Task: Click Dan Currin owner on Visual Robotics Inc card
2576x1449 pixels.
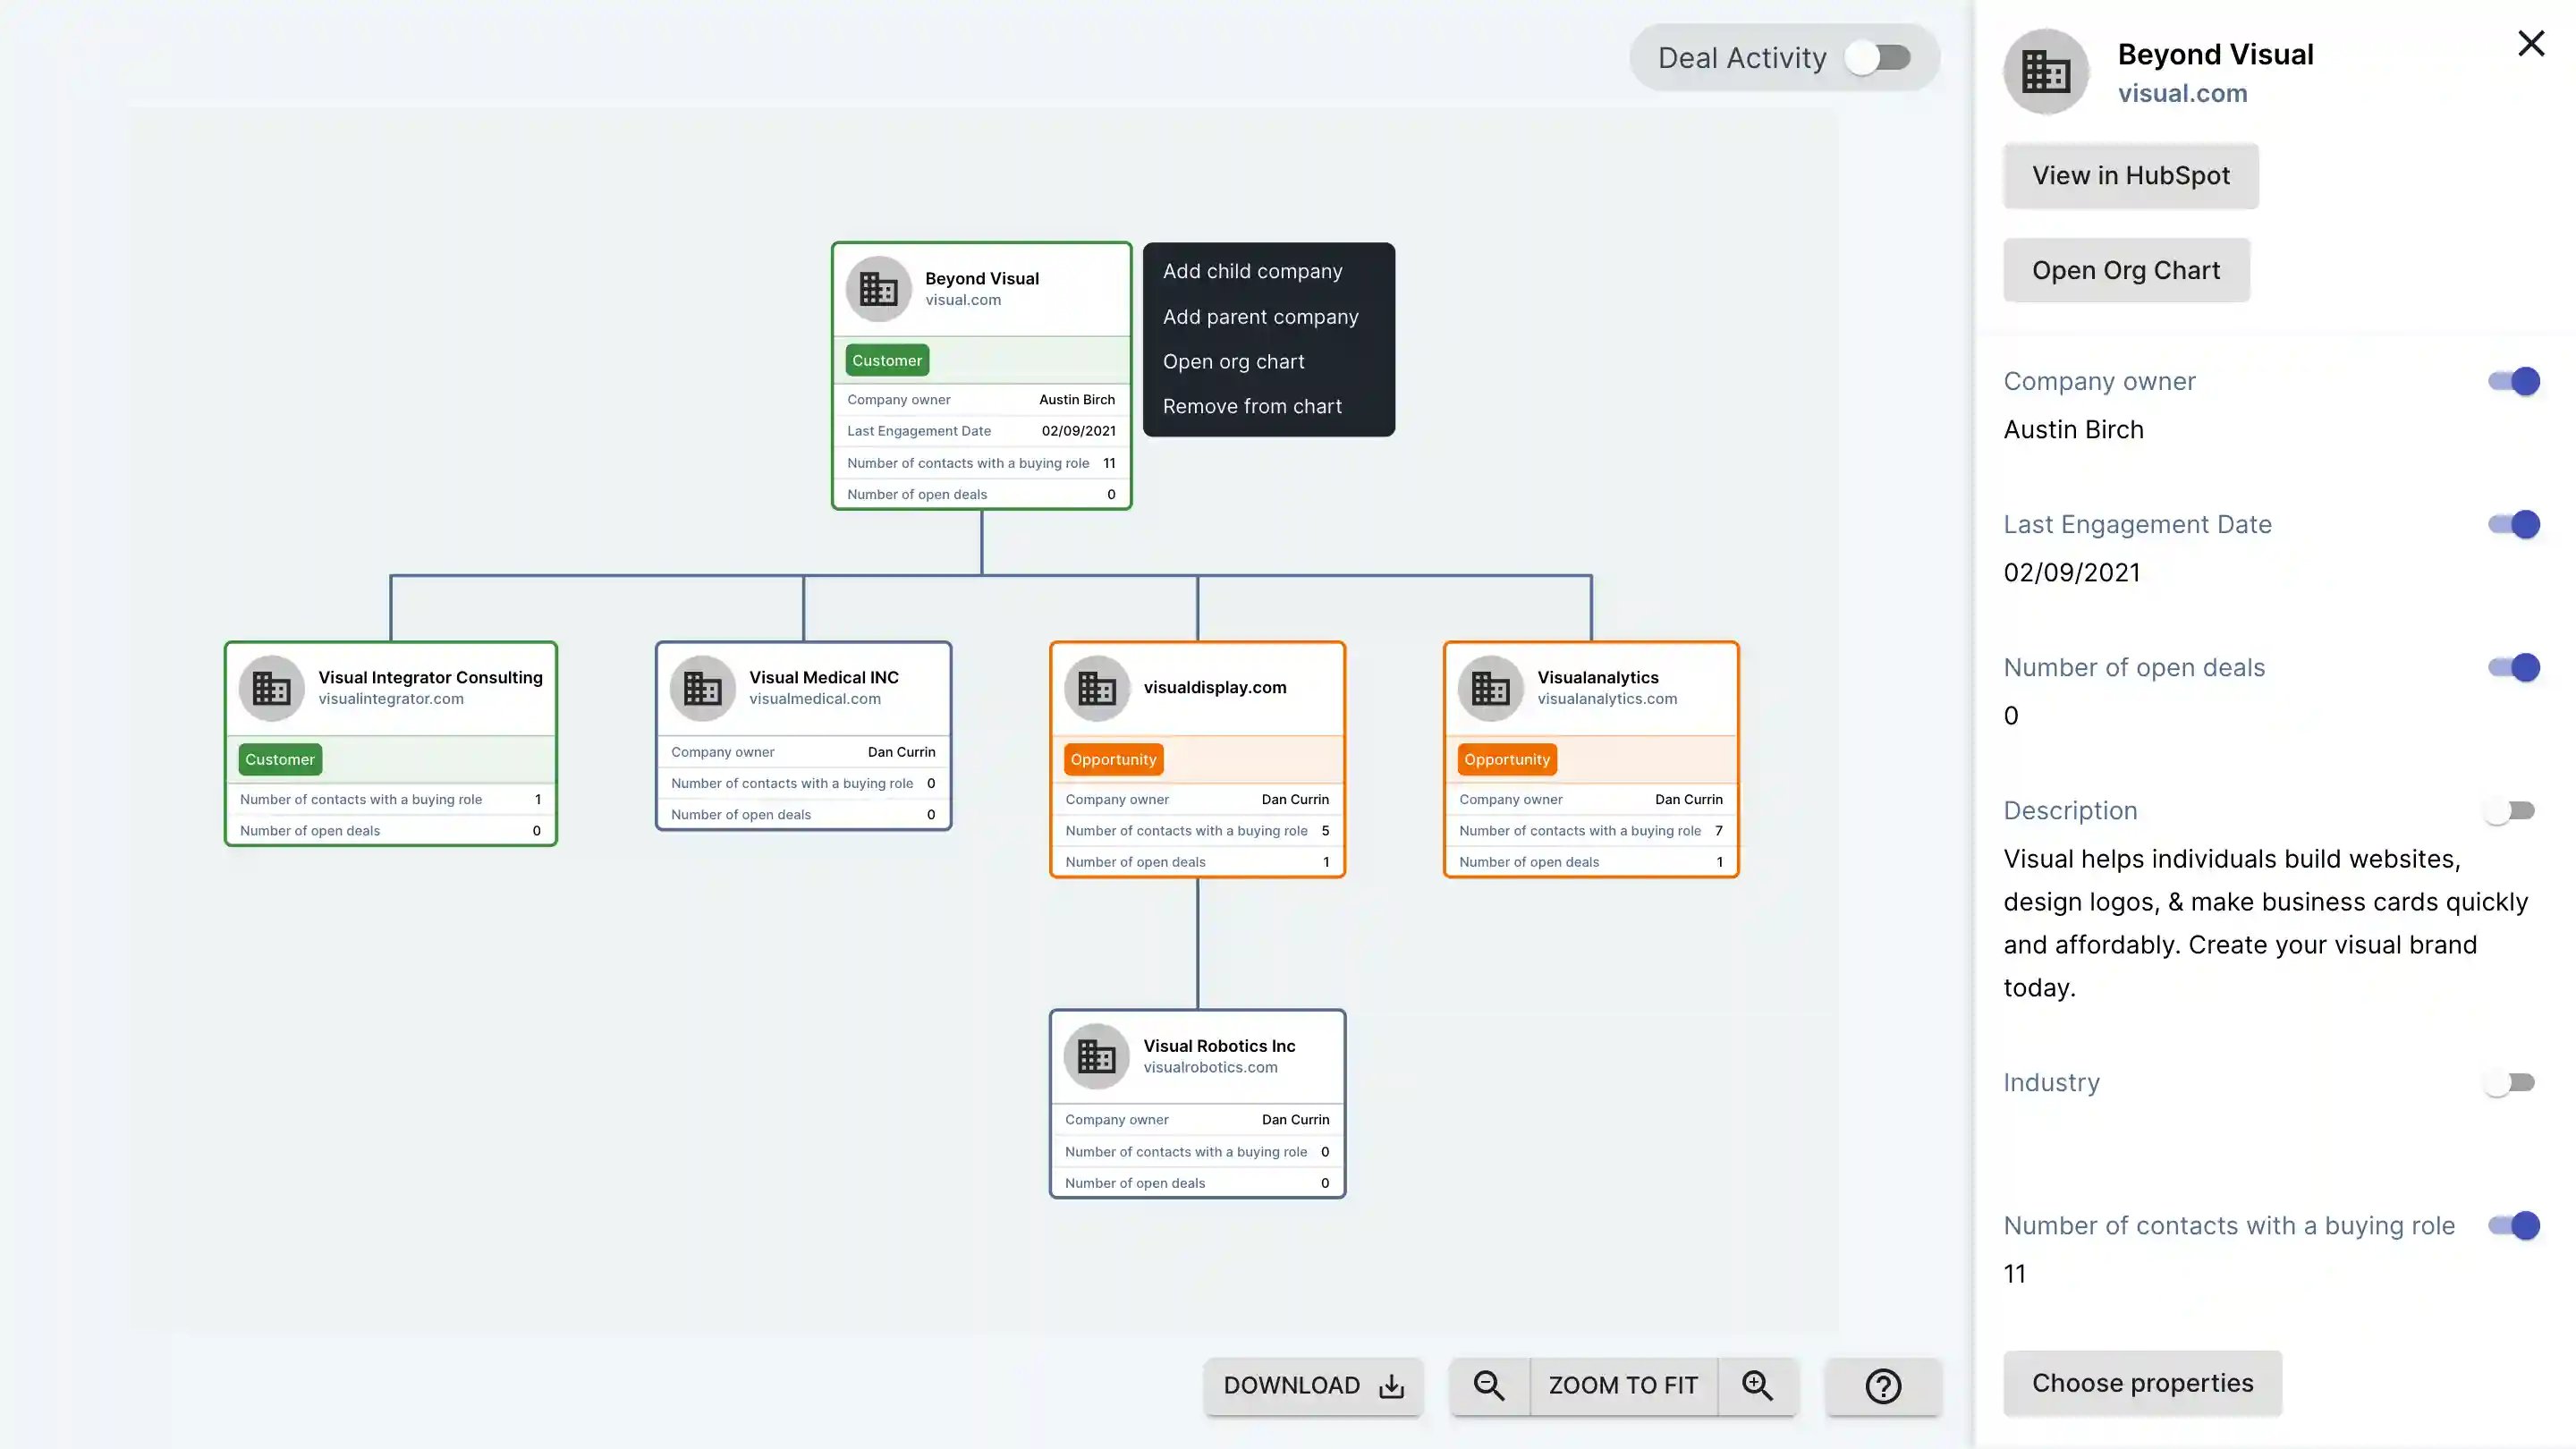Action: [x=1295, y=1120]
